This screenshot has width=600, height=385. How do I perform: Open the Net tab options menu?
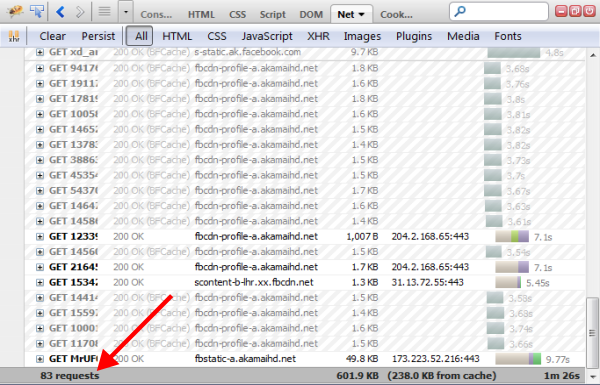click(362, 15)
